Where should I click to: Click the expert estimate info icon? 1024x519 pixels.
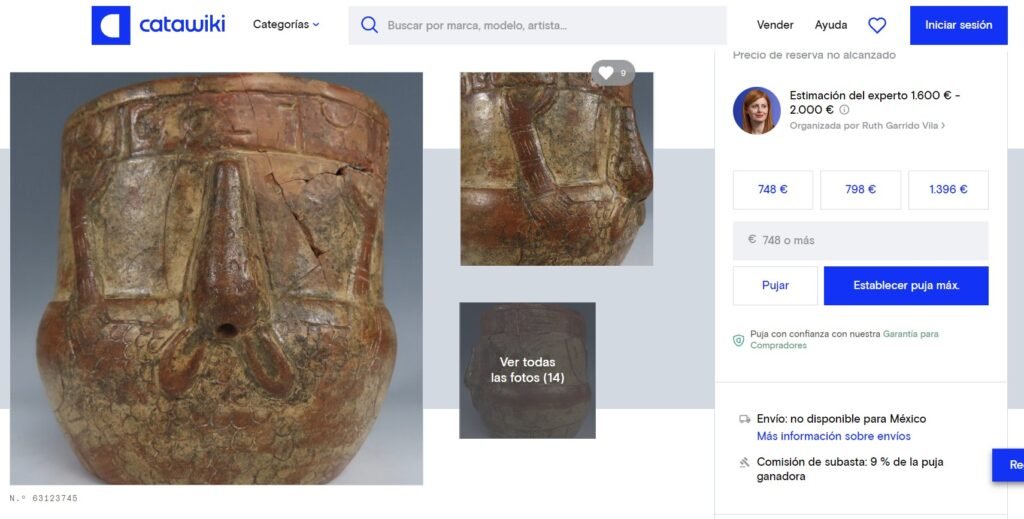[x=844, y=110]
